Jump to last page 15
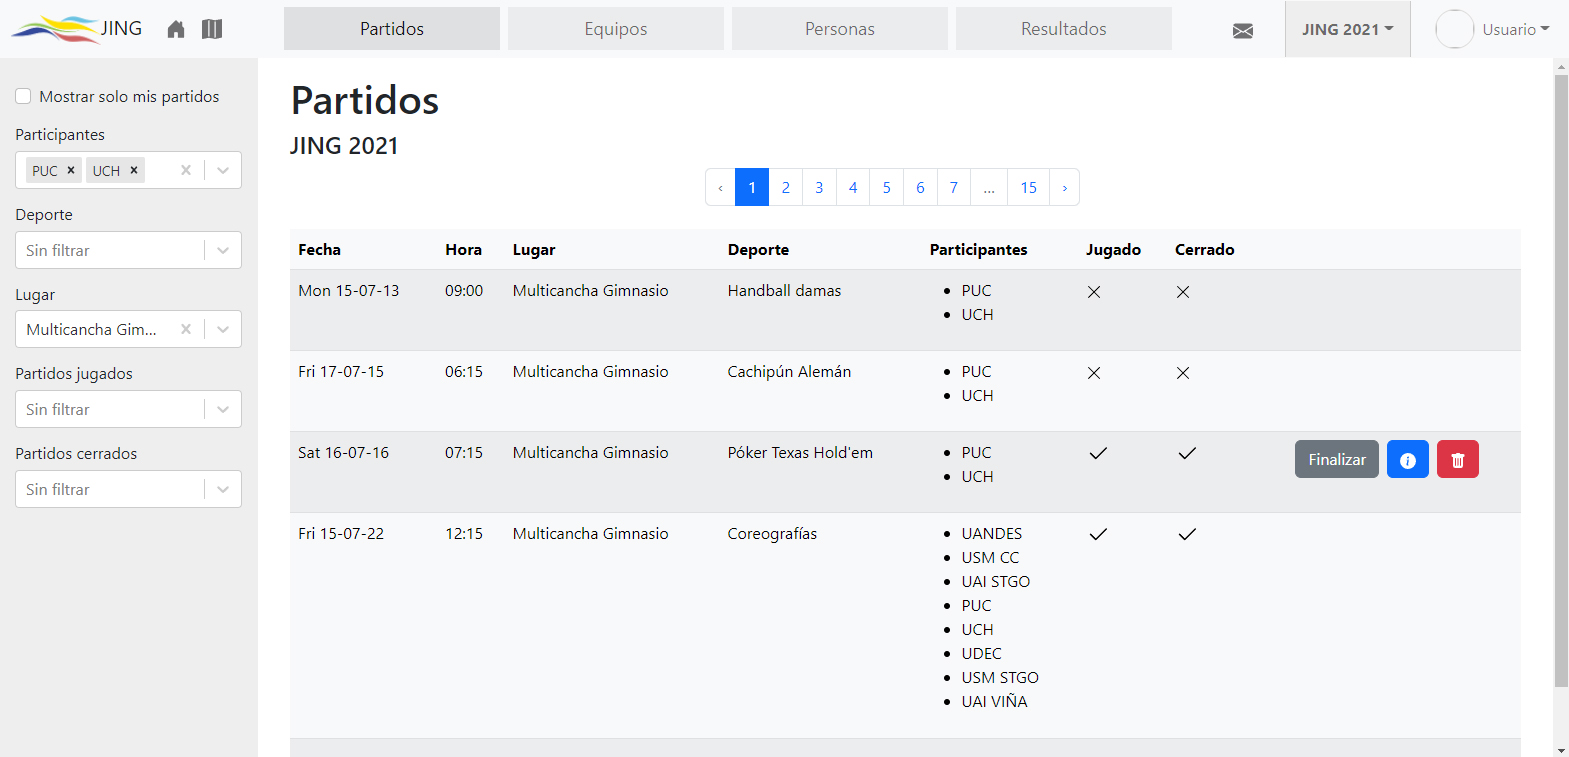This screenshot has width=1569, height=757. point(1029,187)
